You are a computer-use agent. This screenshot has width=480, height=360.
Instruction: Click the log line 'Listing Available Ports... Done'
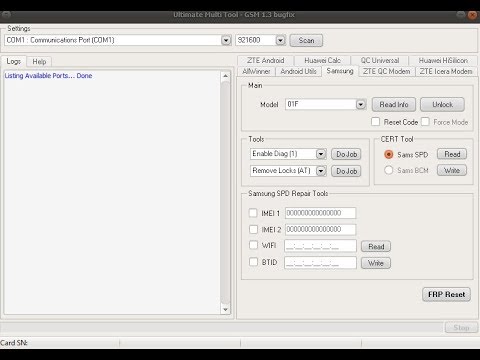[x=48, y=76]
